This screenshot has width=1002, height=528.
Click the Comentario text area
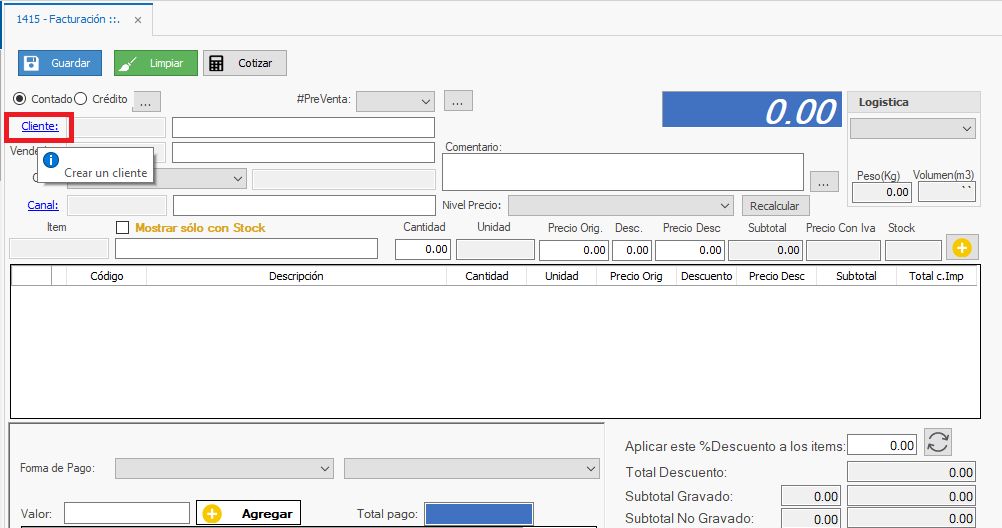tap(622, 172)
